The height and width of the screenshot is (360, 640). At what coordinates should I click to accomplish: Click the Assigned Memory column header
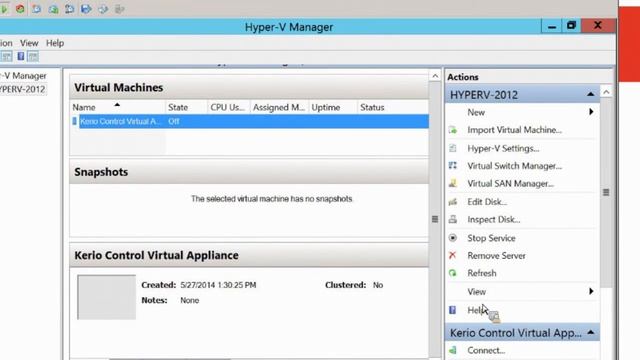click(279, 107)
